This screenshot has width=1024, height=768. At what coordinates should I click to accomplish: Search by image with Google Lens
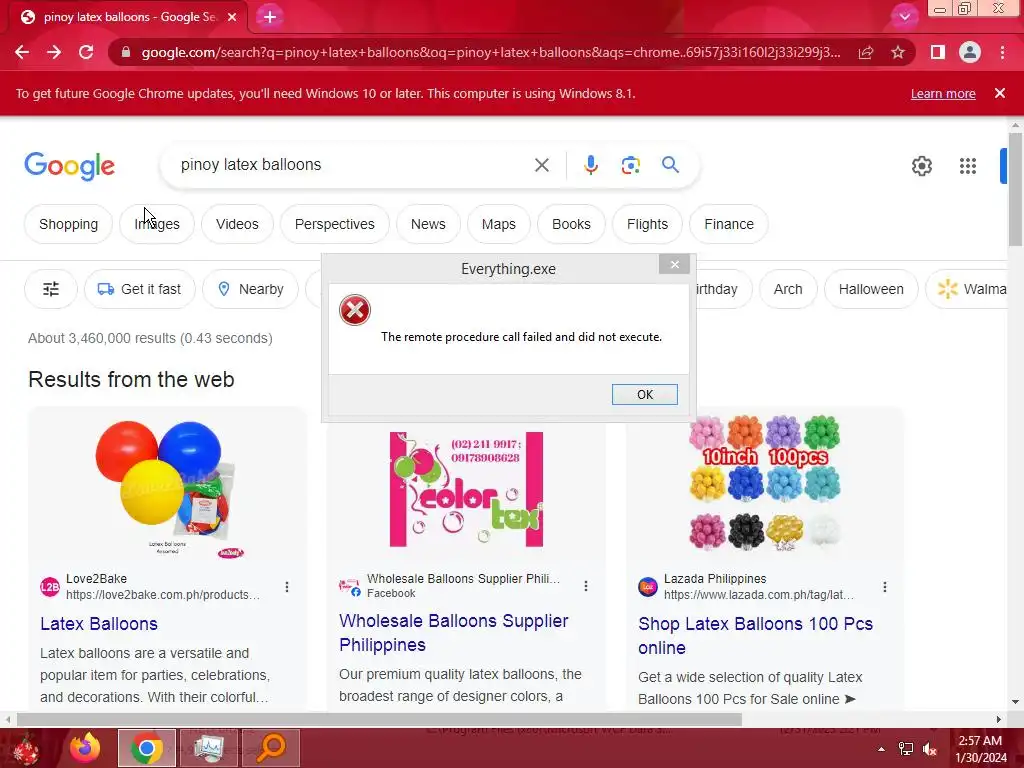[630, 165]
